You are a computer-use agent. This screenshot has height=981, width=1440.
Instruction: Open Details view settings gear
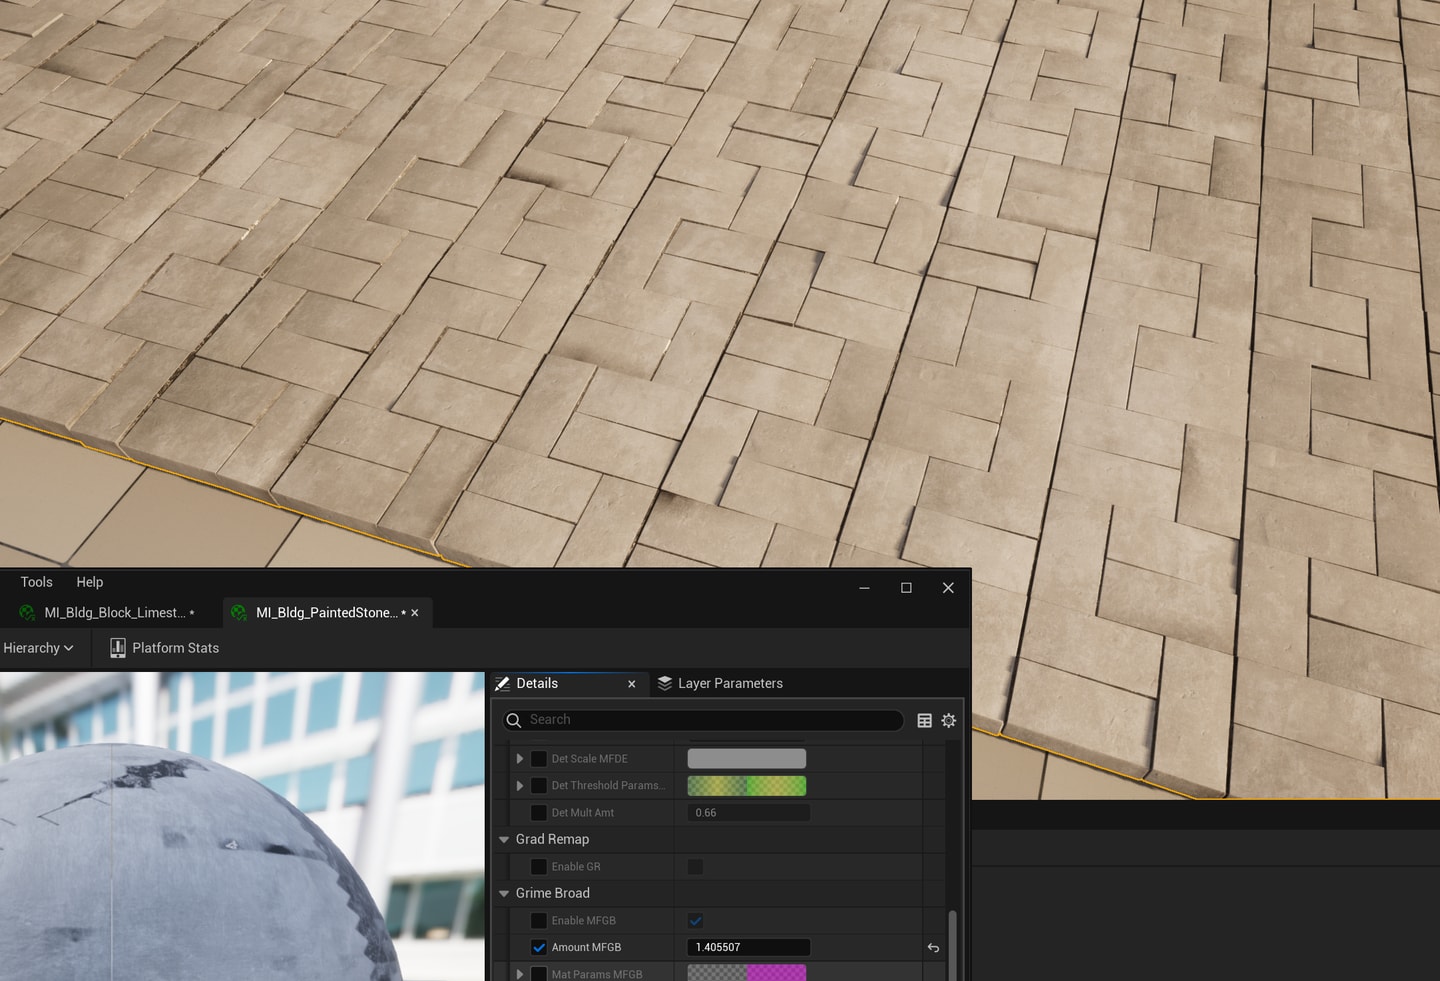pos(949,720)
